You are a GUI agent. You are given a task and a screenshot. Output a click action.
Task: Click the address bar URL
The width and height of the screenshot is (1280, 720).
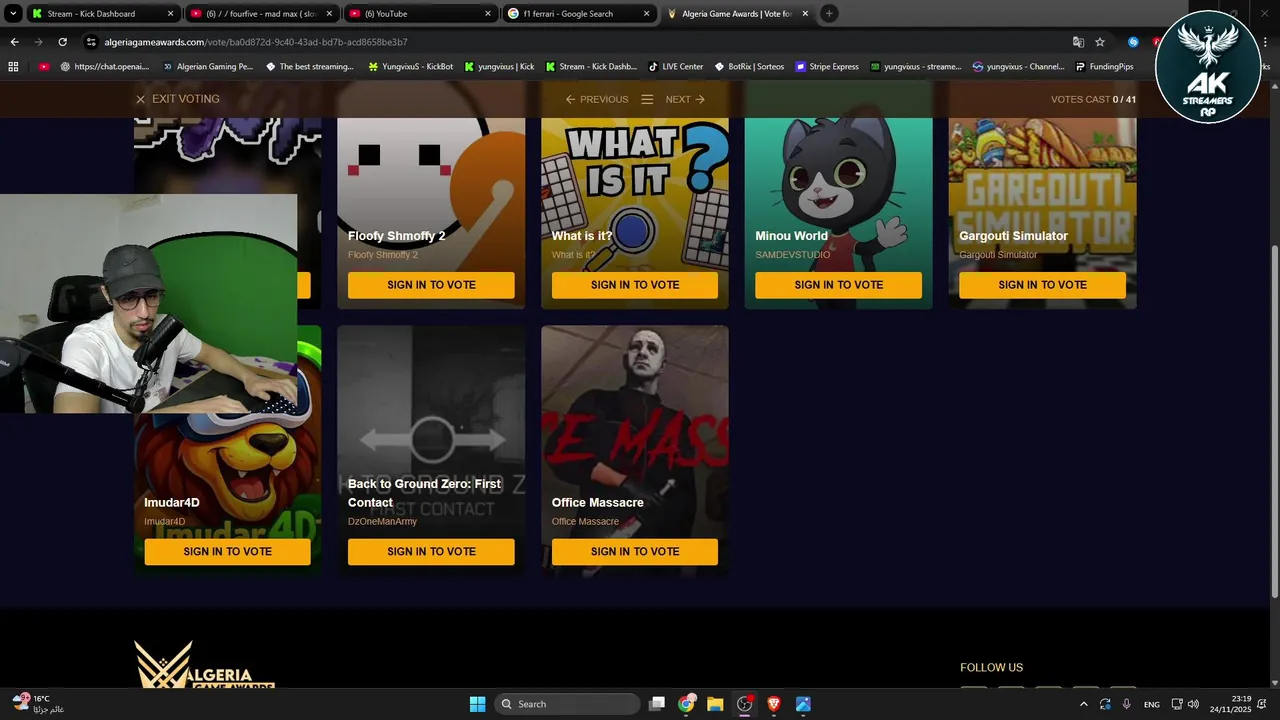(x=256, y=42)
